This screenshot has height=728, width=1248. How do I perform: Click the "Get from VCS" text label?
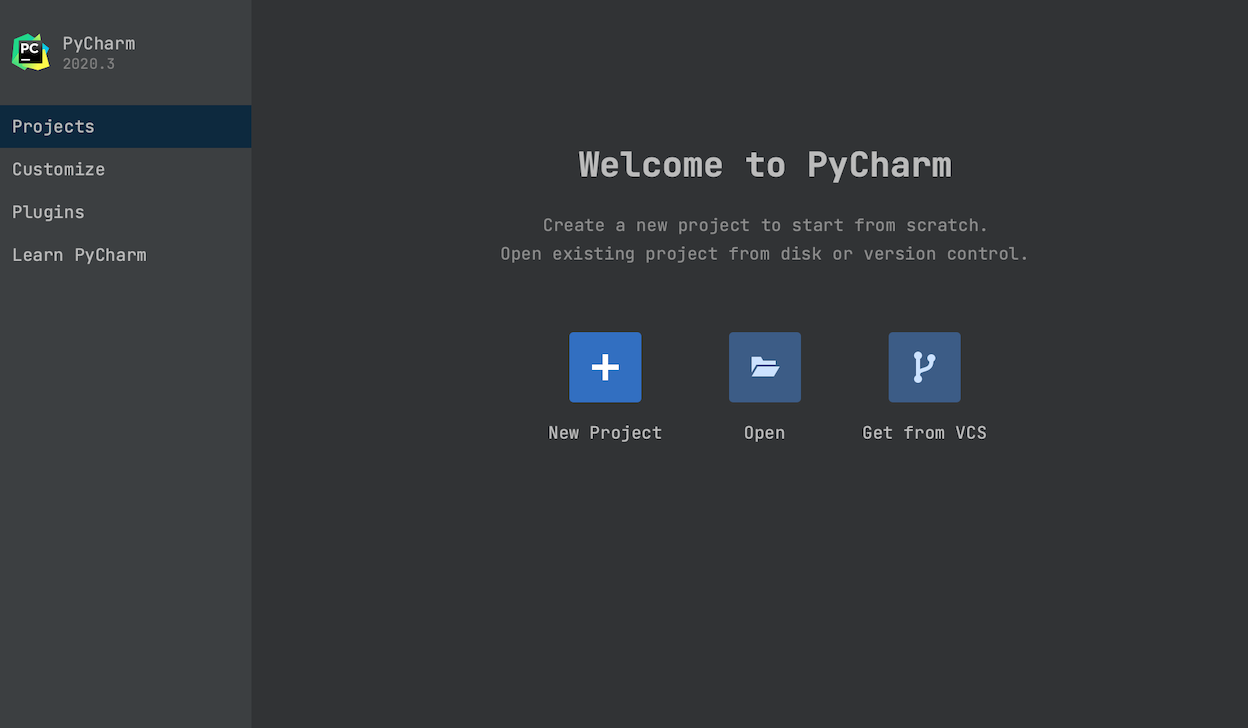tap(925, 433)
